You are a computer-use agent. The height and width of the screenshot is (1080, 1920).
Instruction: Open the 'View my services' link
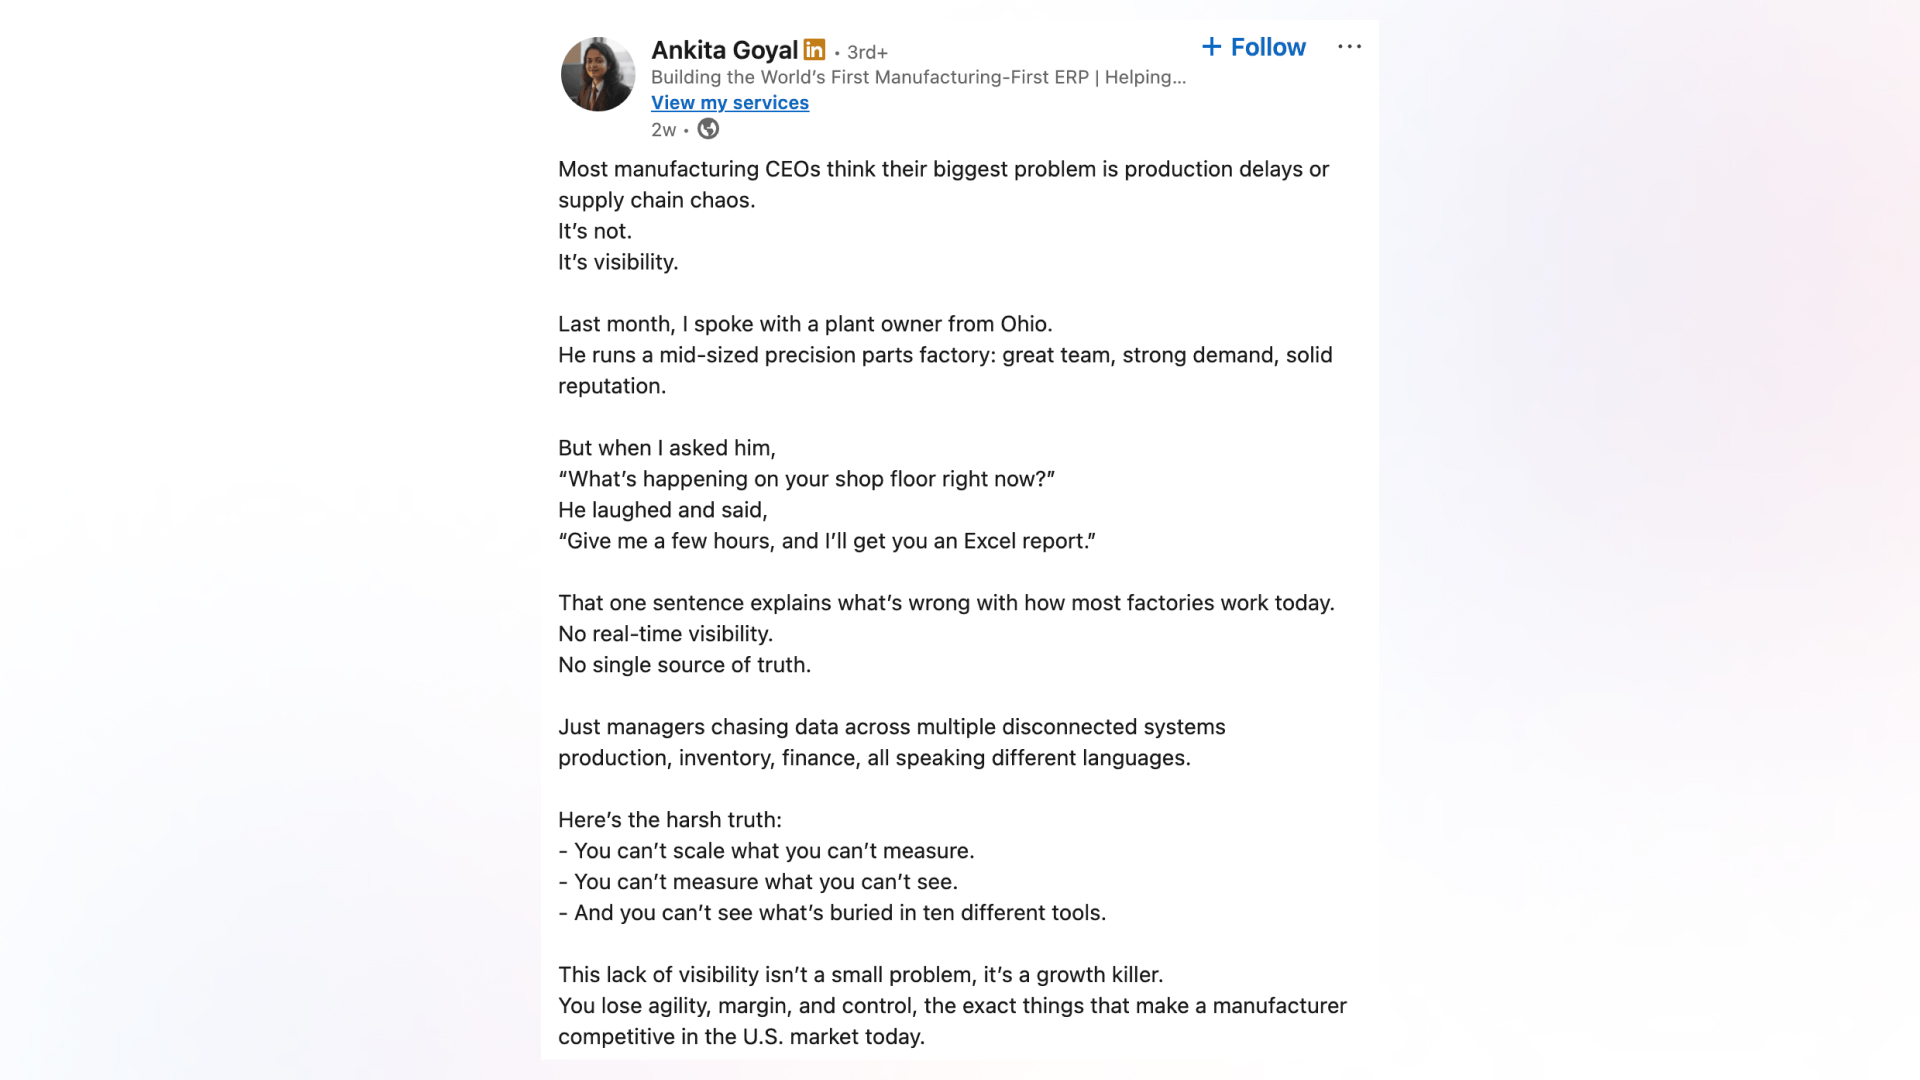(729, 103)
